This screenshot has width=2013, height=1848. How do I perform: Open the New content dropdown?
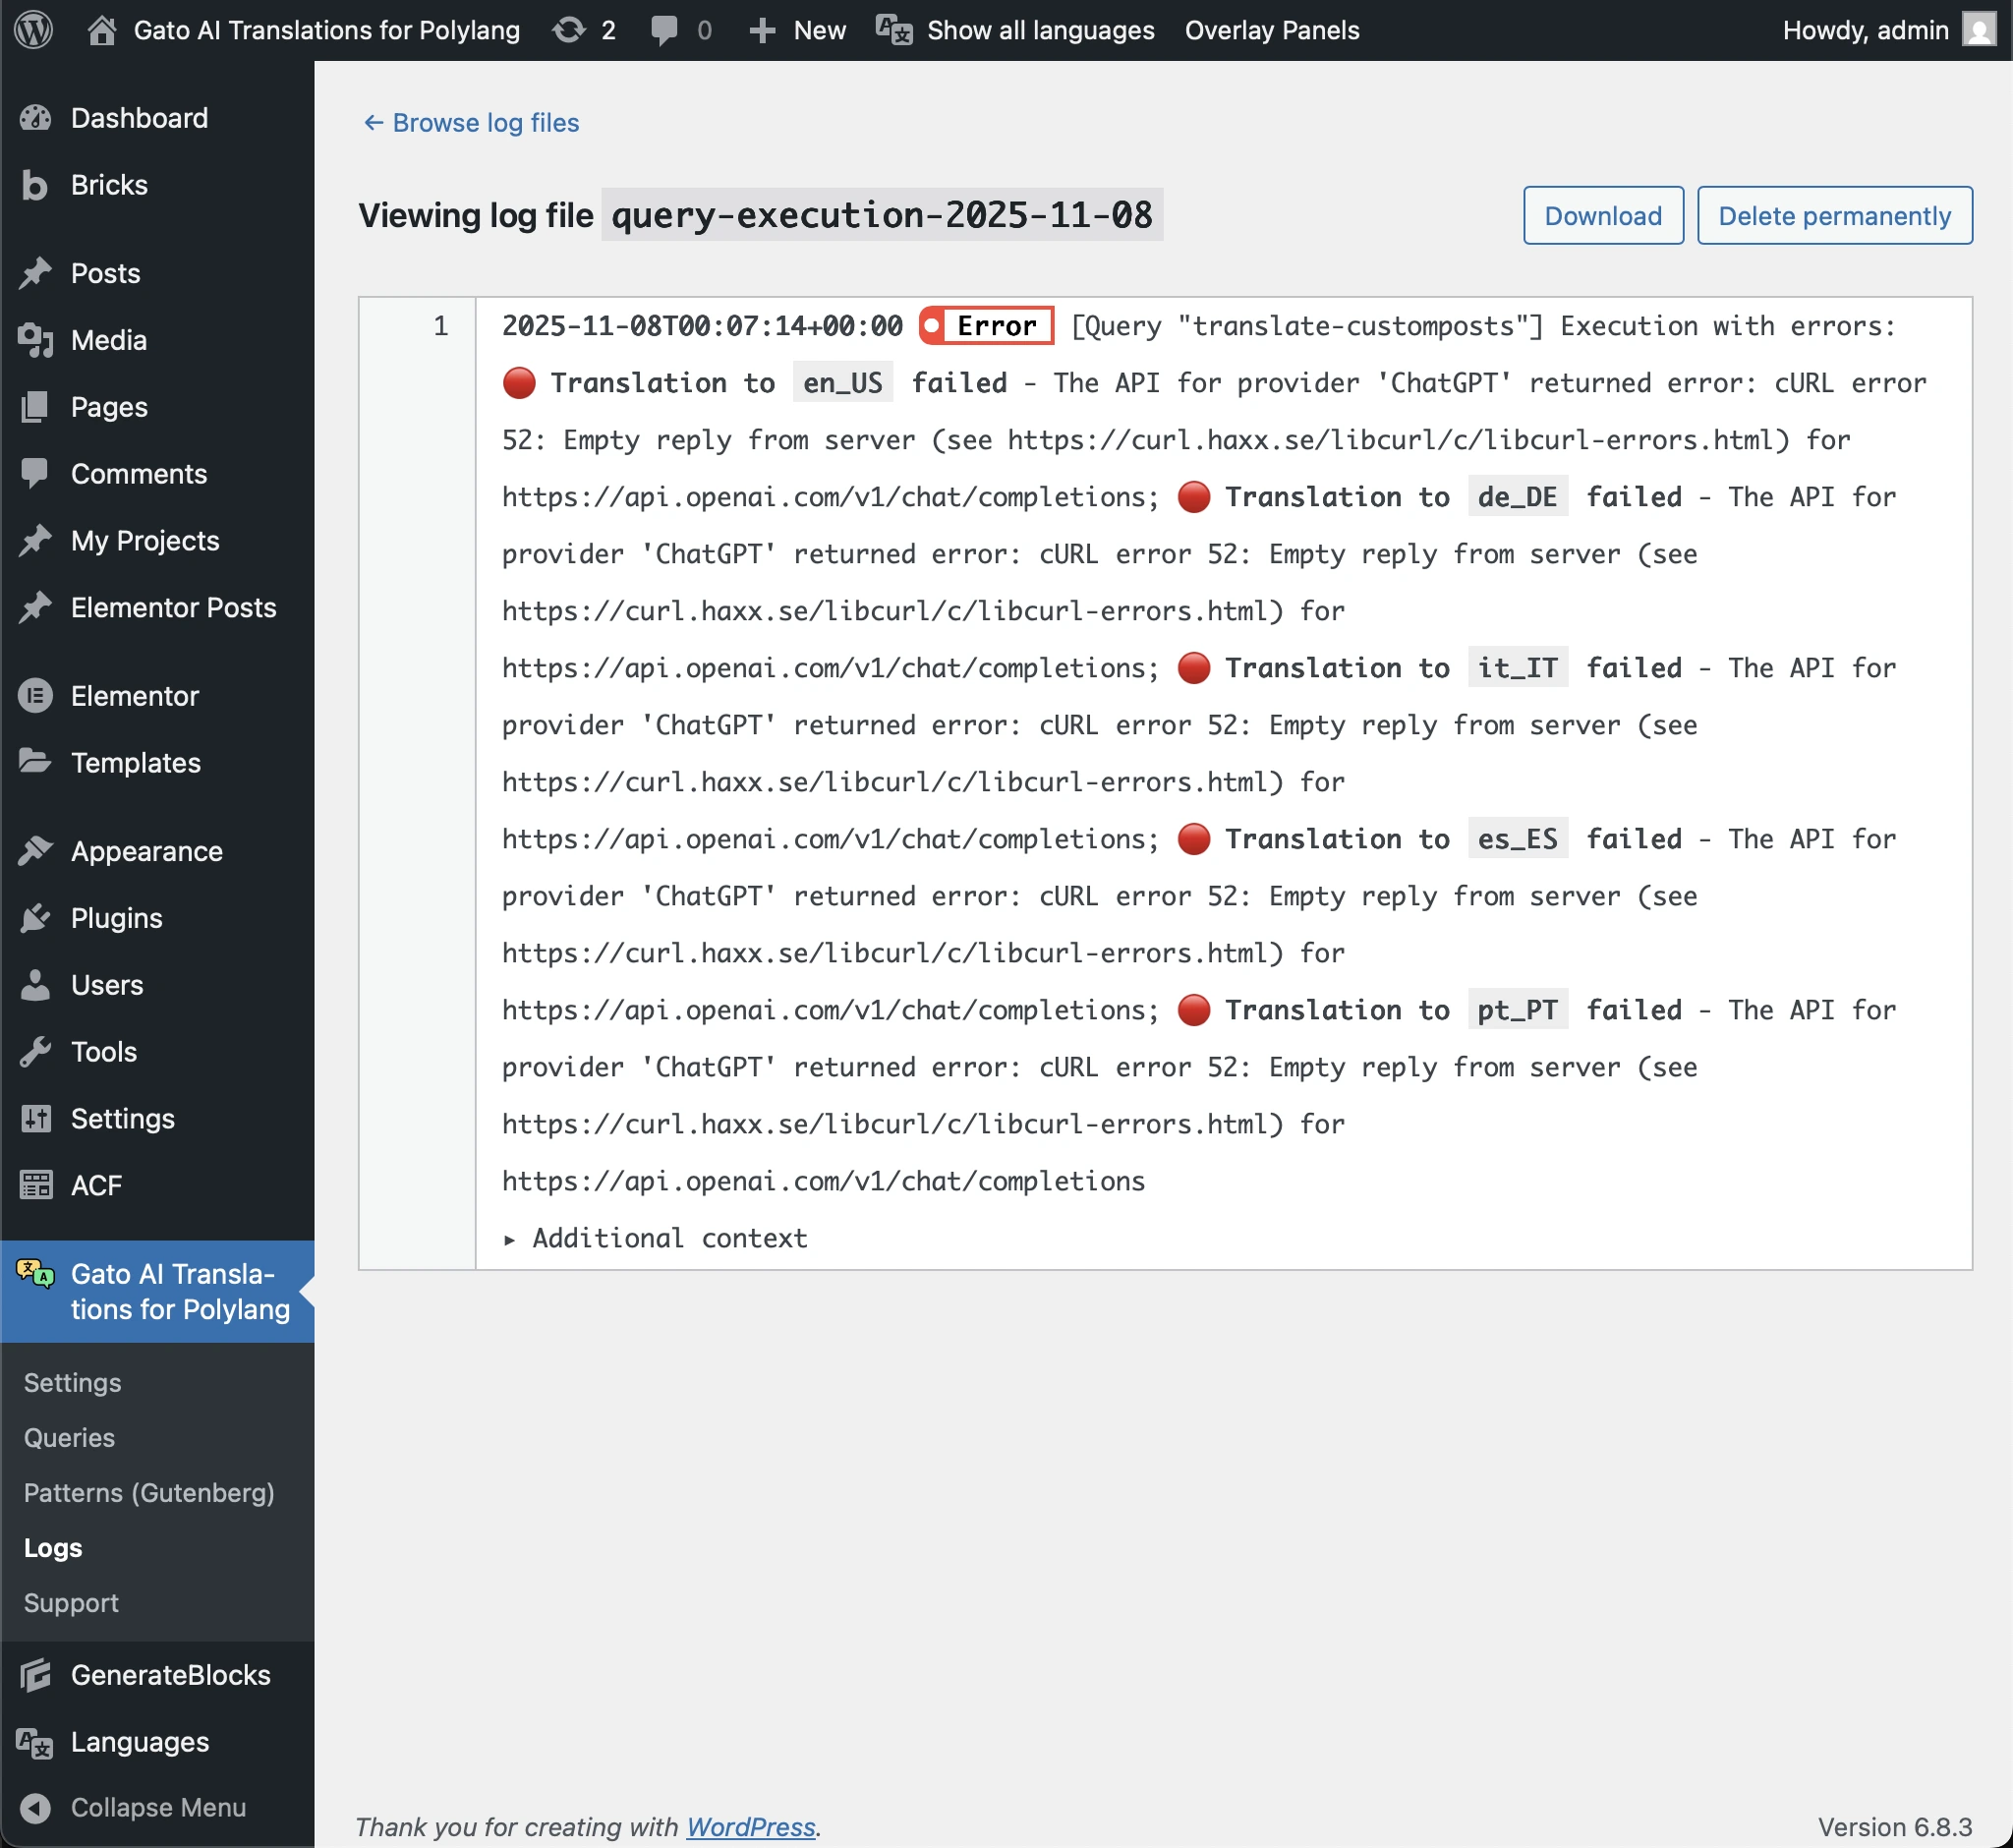[797, 30]
